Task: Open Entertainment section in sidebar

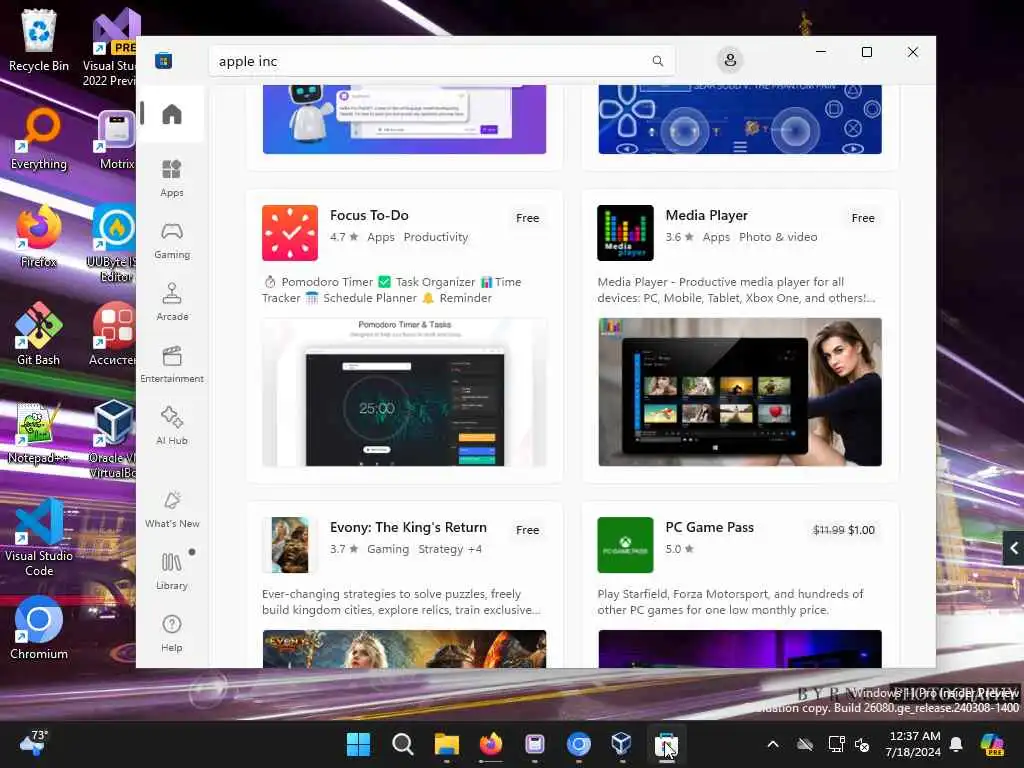Action: pyautogui.click(x=172, y=364)
